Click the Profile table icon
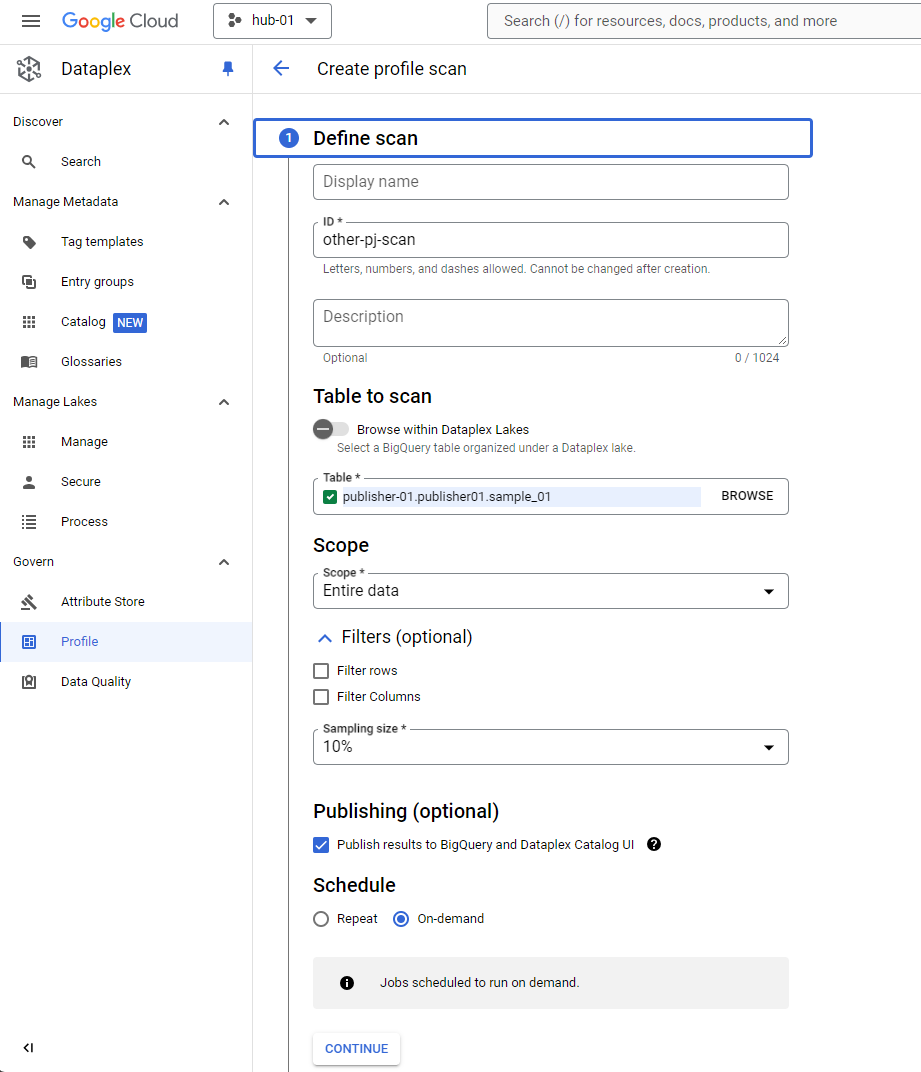Screen dimensions: 921x1072 click(x=29, y=642)
